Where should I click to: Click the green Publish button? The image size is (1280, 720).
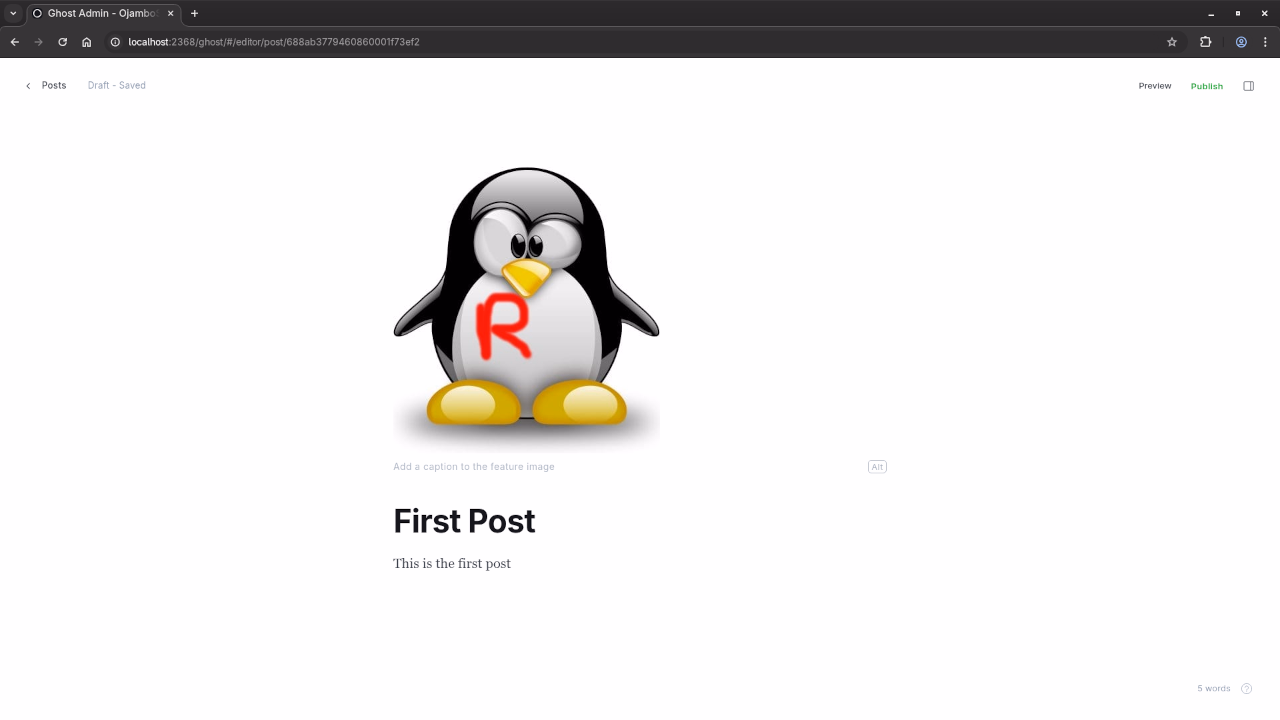tap(1206, 86)
